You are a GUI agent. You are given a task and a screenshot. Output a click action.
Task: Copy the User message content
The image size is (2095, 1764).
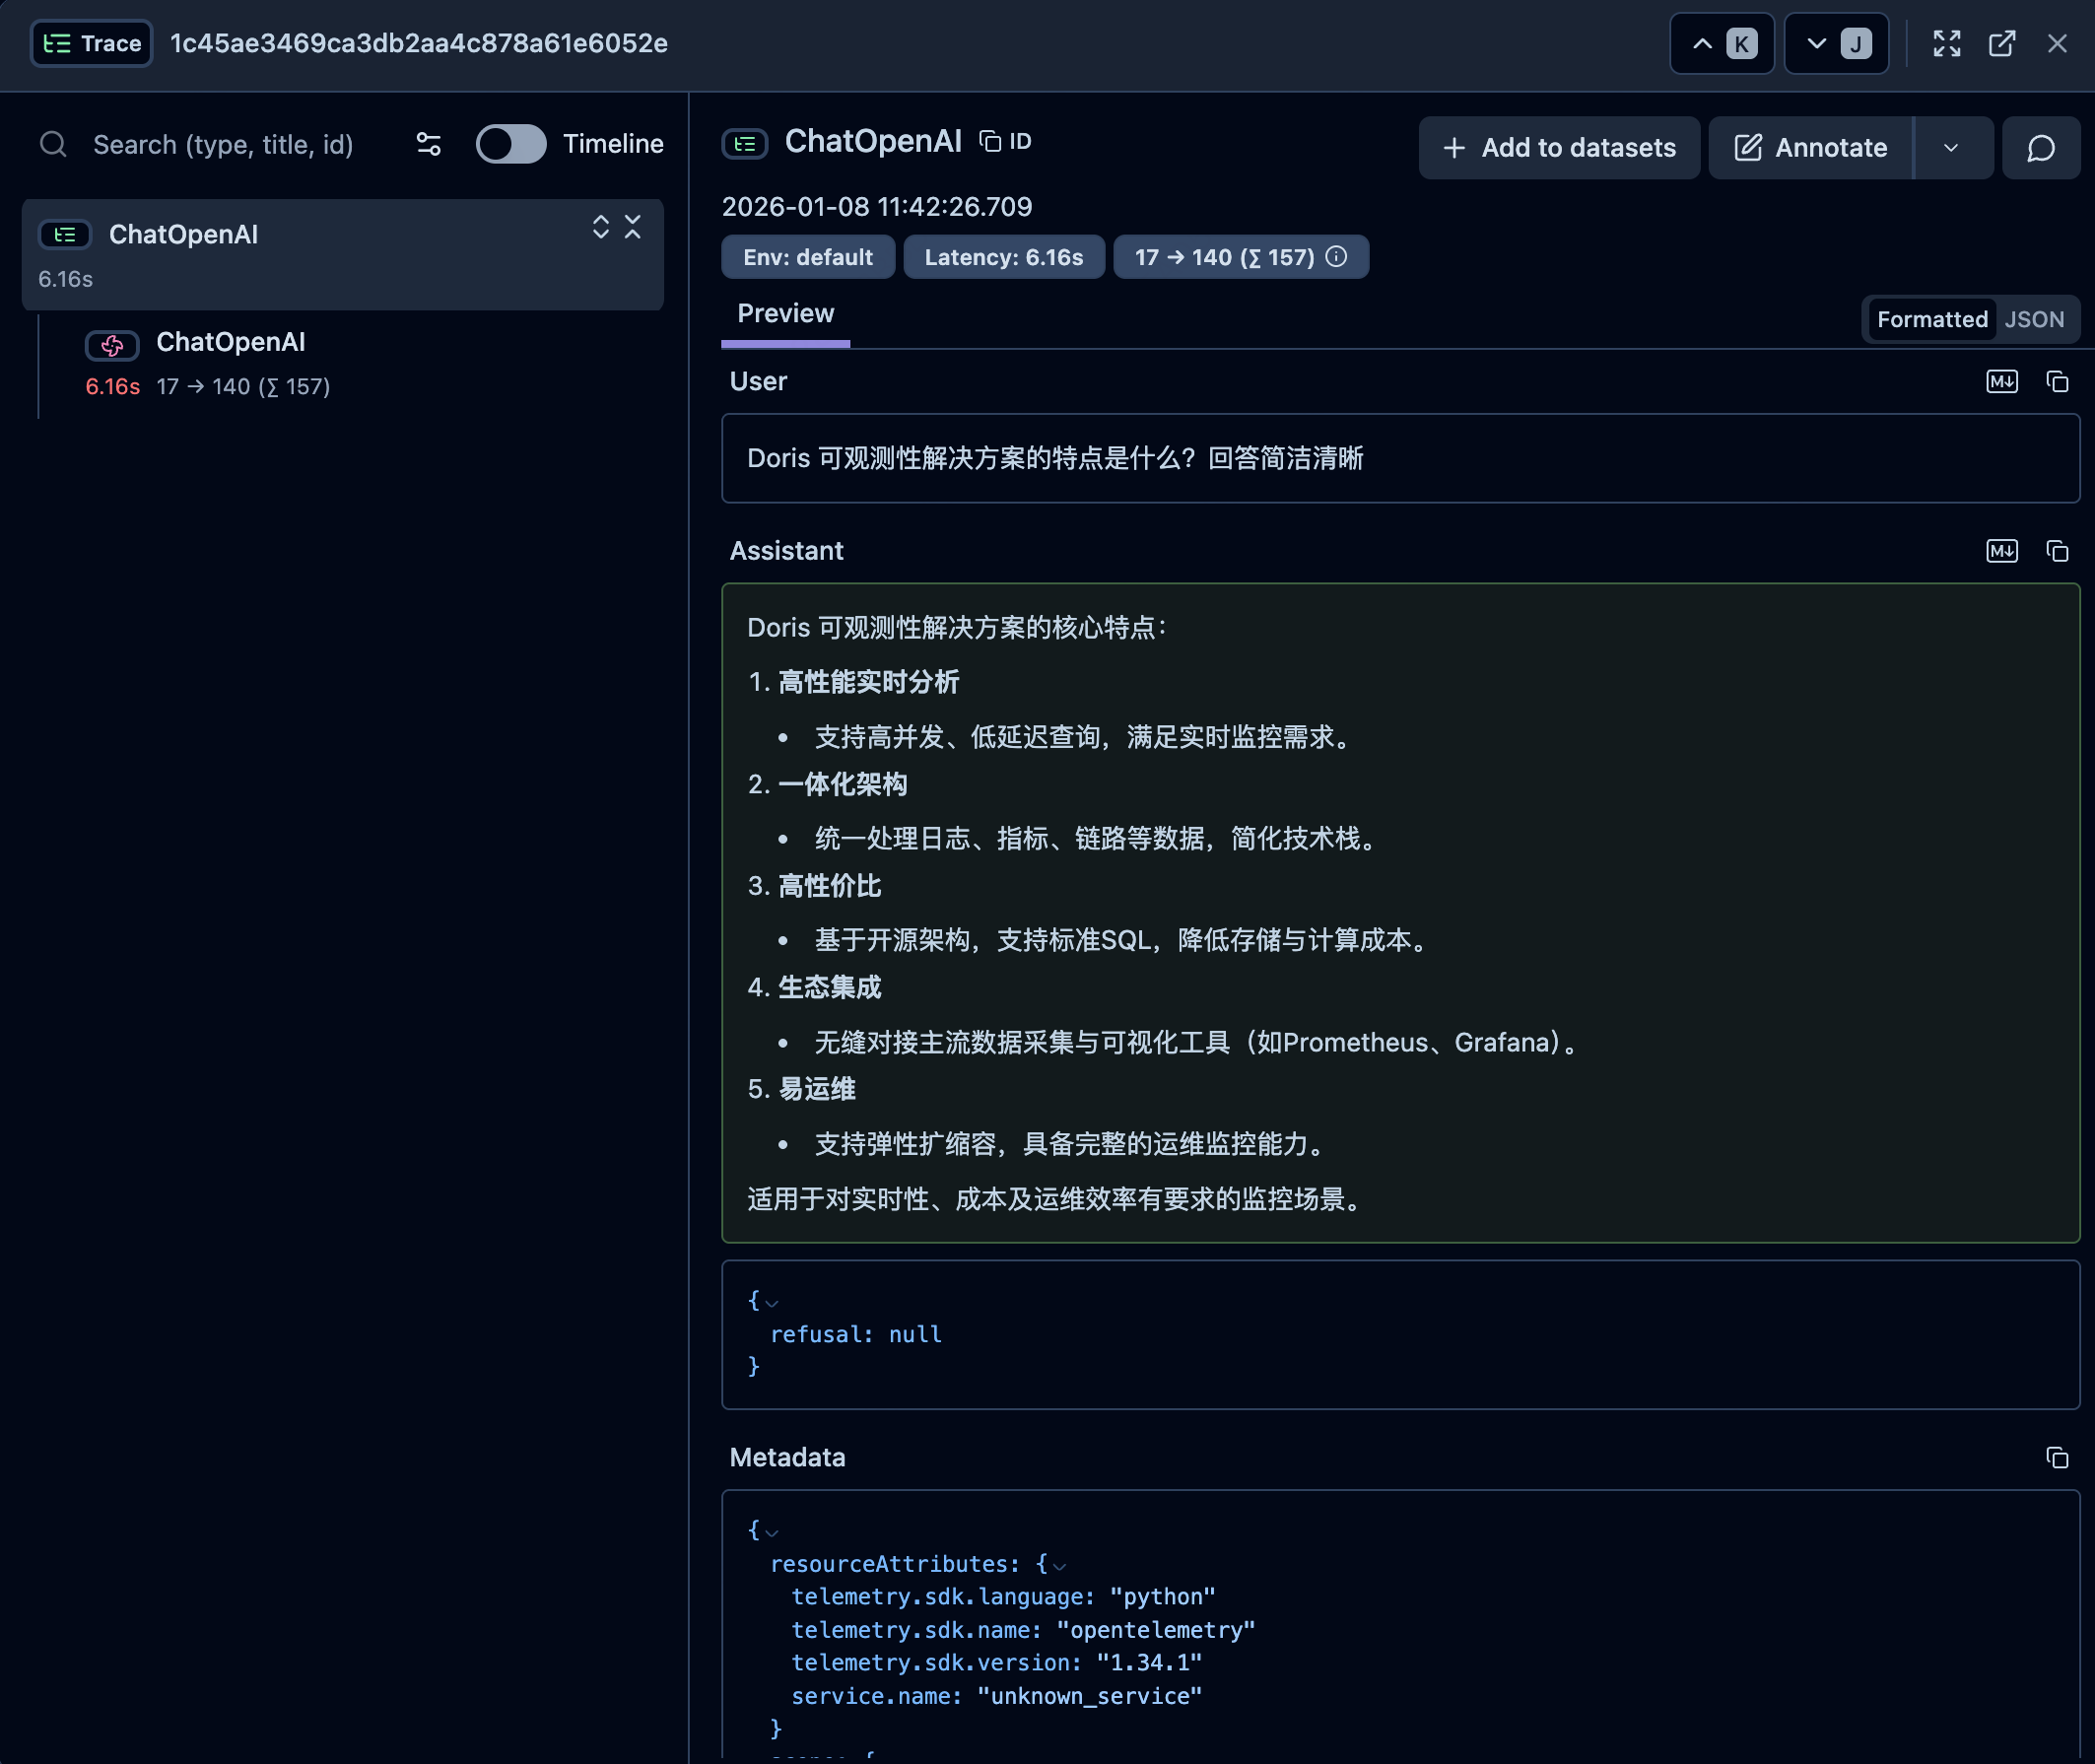click(x=2056, y=381)
